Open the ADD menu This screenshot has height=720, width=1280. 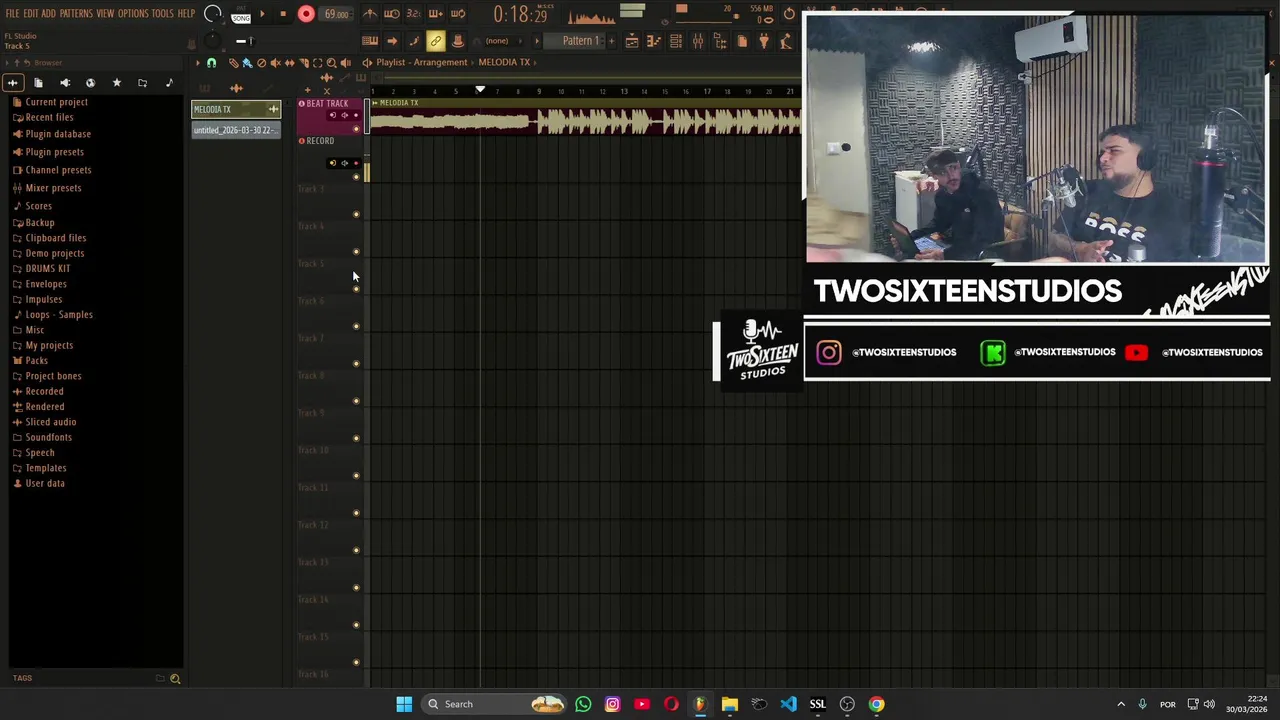tap(48, 14)
